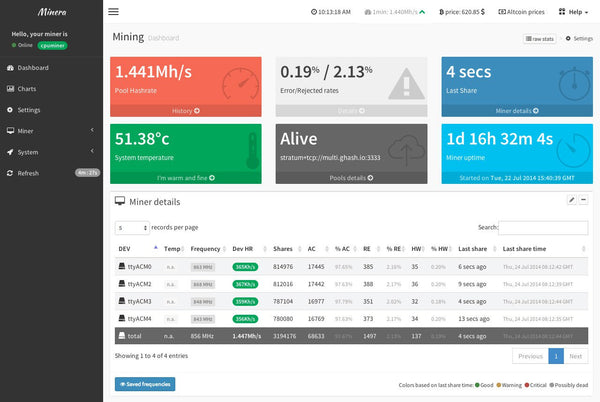Collapse the Miner details panel with minus button

[x=583, y=200]
